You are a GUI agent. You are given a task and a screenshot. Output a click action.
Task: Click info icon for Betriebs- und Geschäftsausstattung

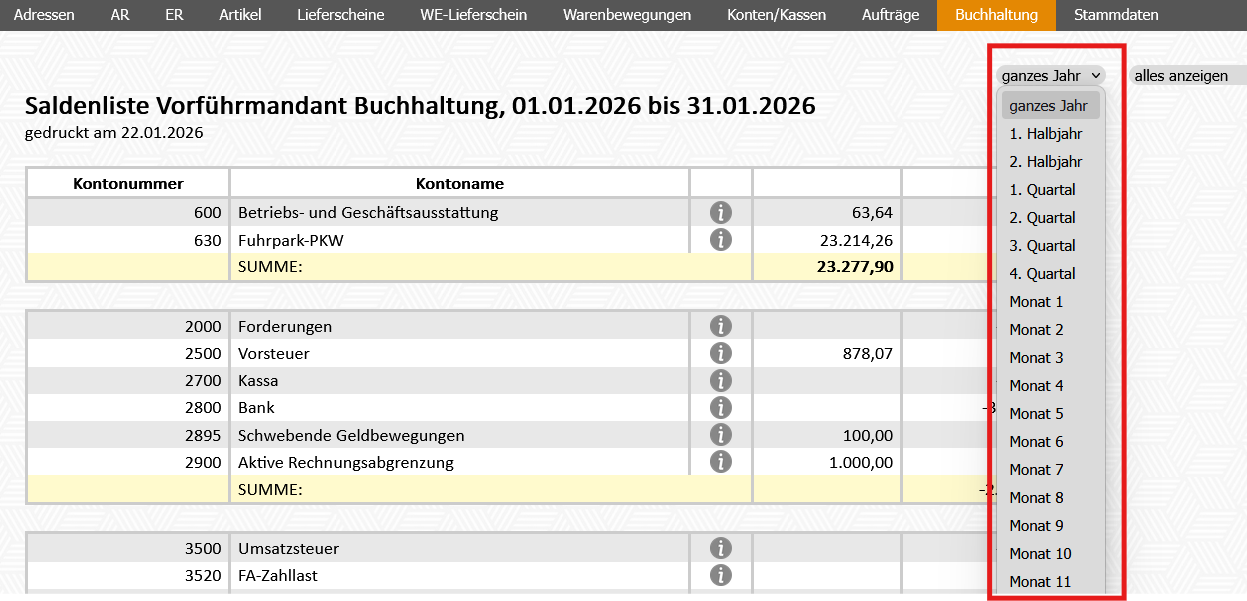(720, 212)
